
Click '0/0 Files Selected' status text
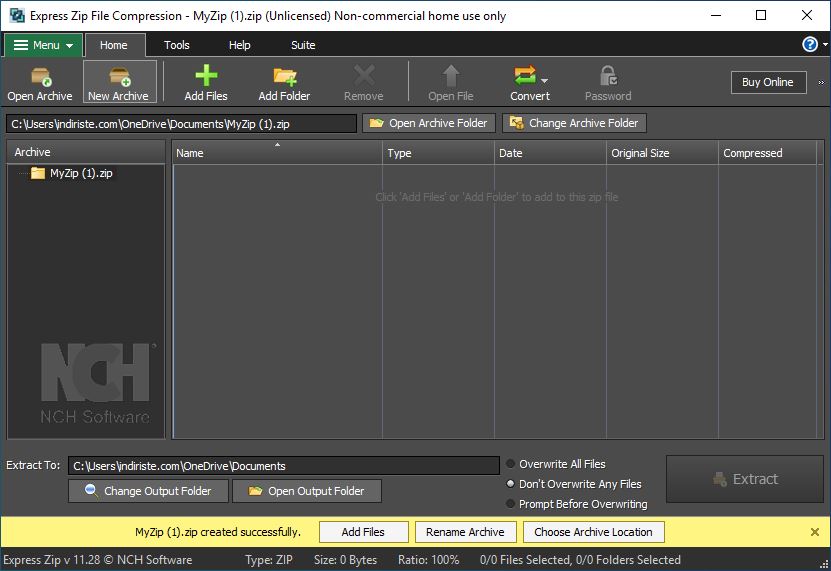coord(524,560)
